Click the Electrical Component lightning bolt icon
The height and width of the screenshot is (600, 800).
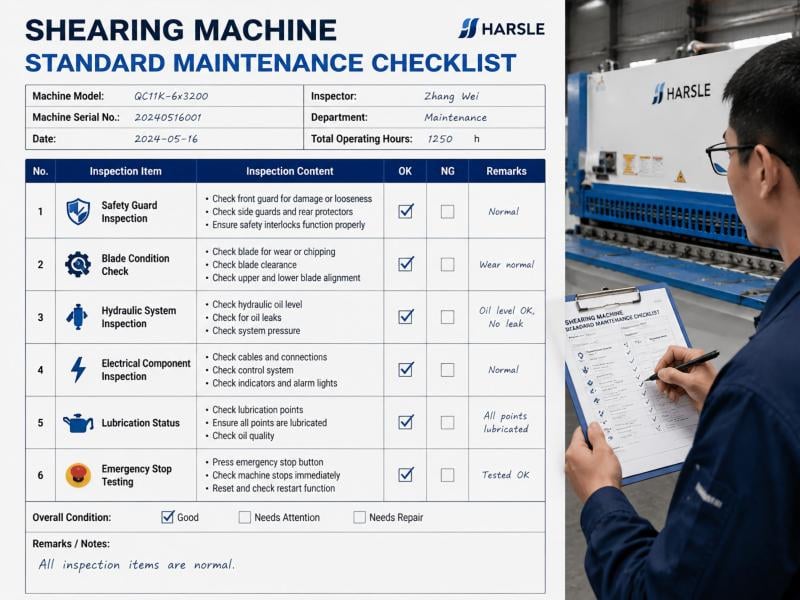pyautogui.click(x=78, y=369)
